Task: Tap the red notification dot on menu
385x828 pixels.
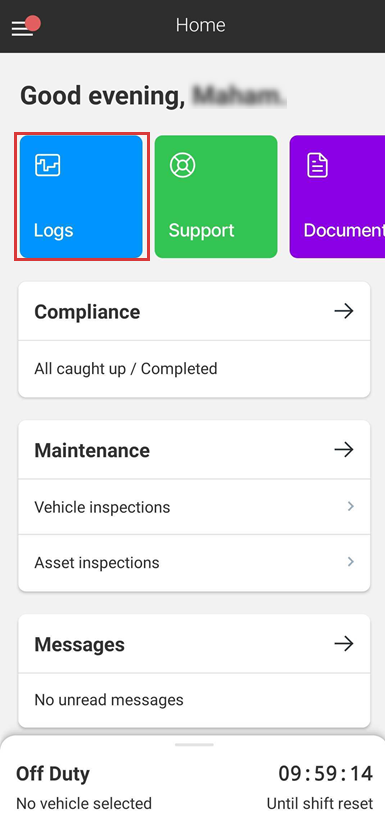Action: (x=33, y=23)
